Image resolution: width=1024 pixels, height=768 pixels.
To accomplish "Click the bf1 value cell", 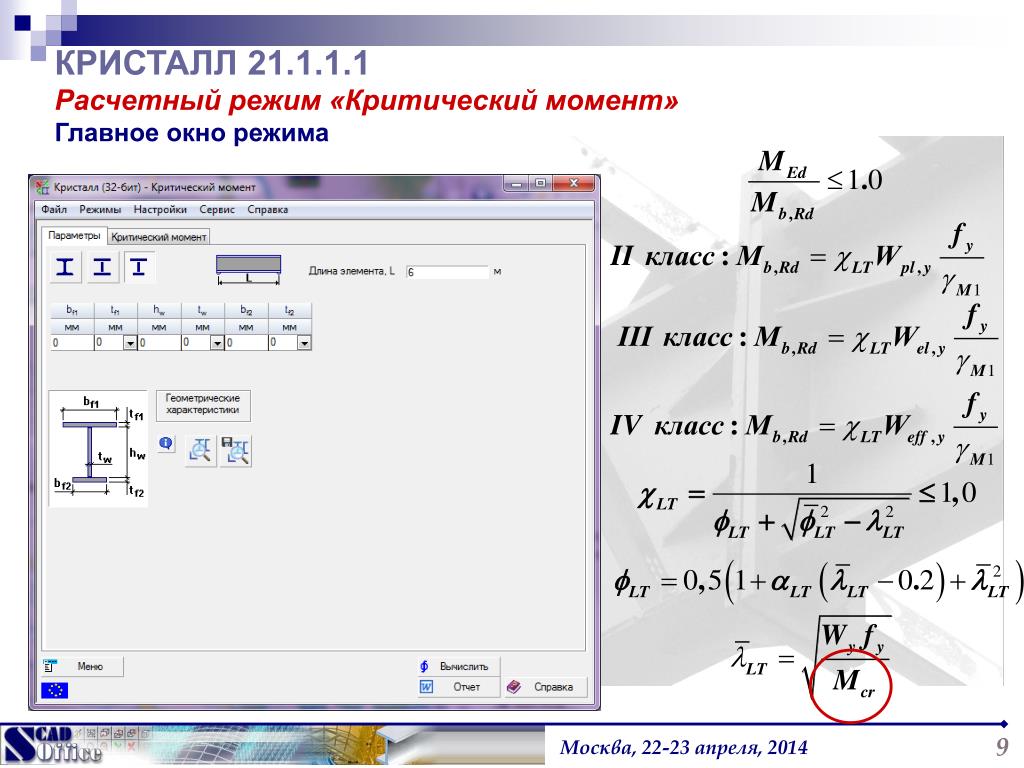I will click(72, 342).
